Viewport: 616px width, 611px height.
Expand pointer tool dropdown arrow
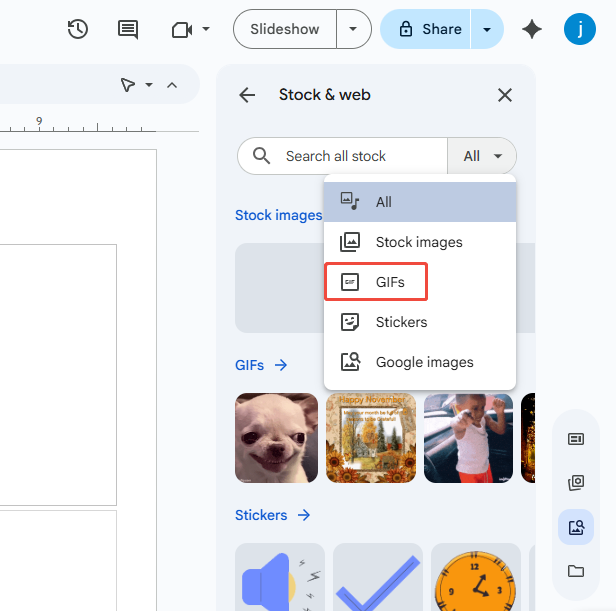(149, 84)
